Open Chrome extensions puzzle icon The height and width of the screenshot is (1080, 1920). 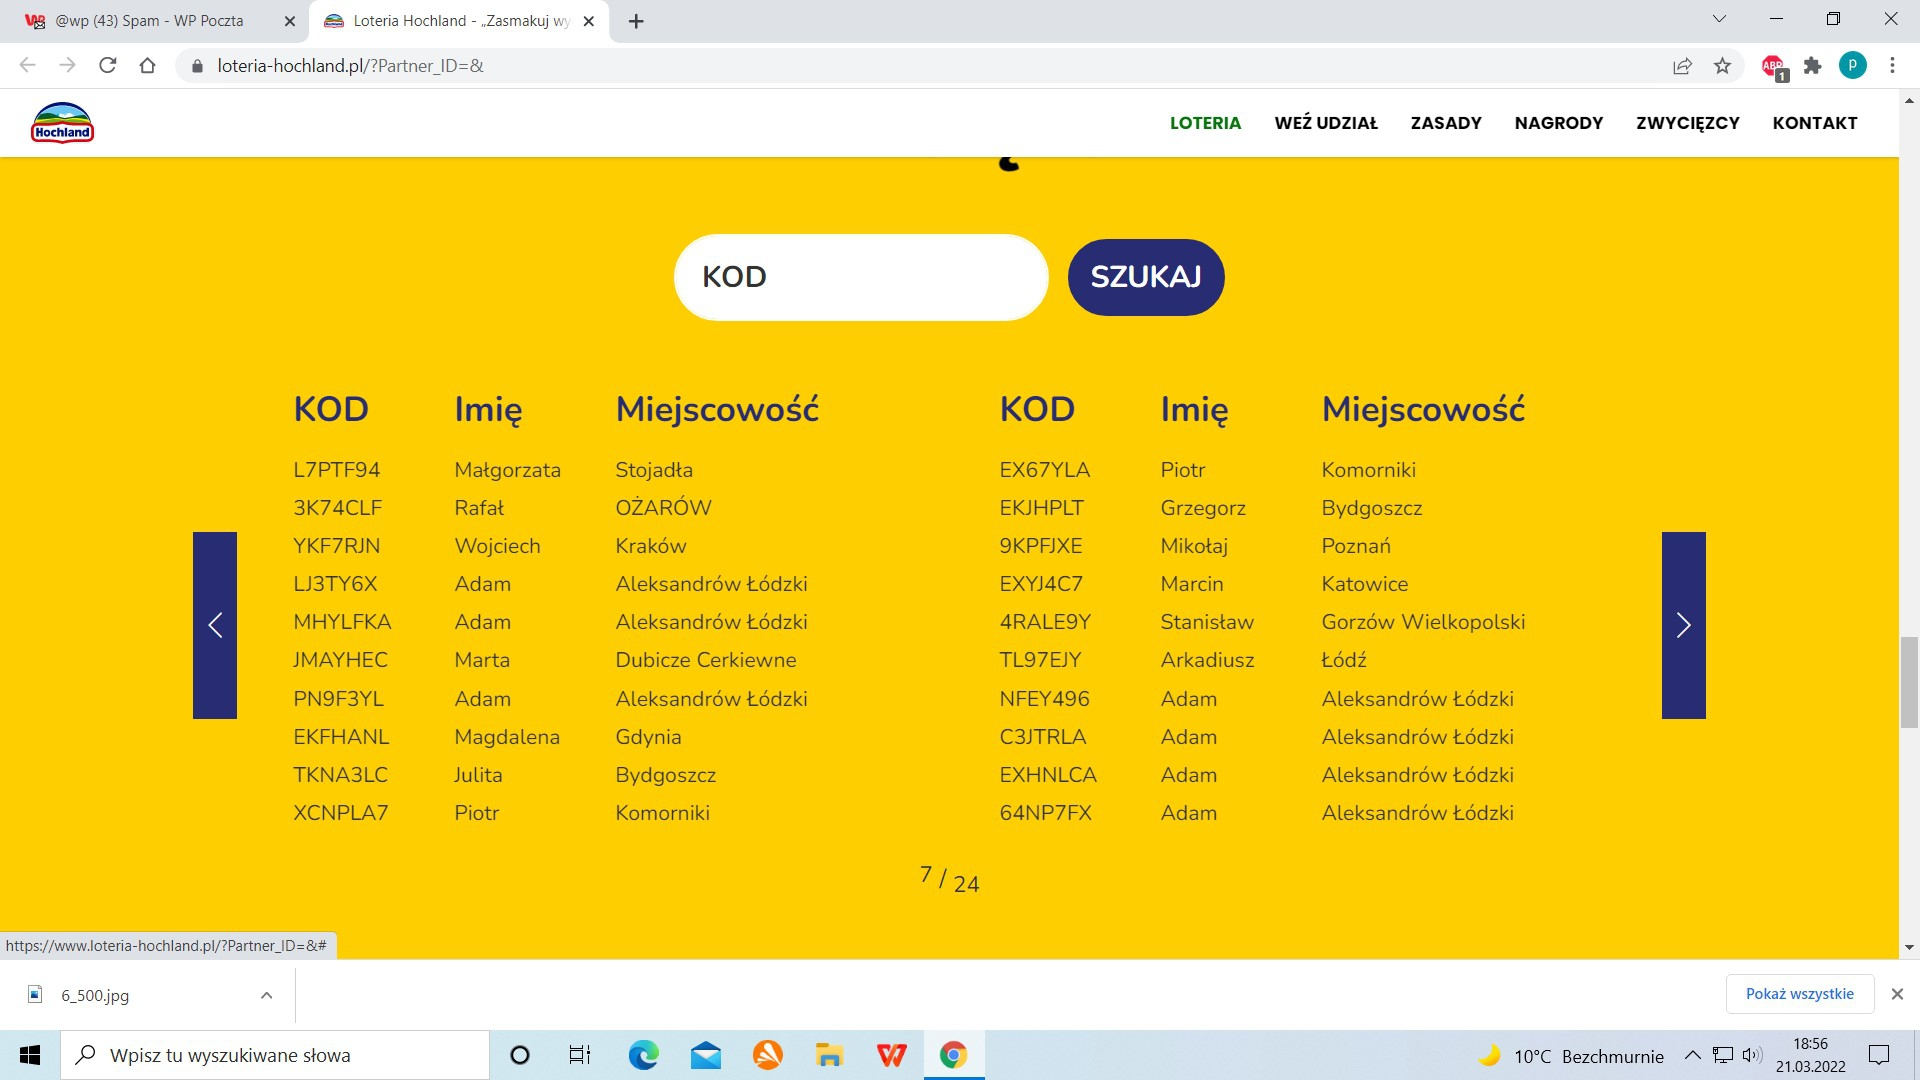(1812, 66)
